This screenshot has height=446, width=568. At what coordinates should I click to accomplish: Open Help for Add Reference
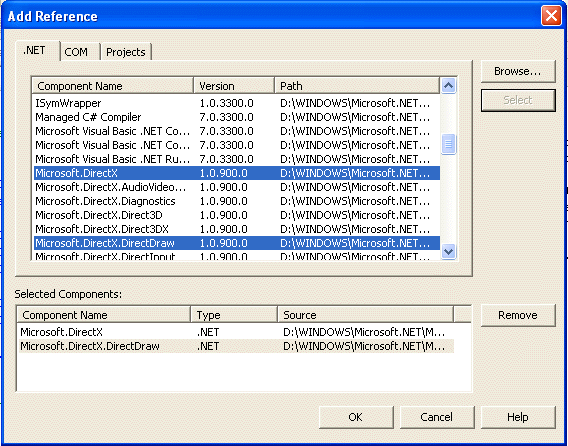[x=518, y=417]
